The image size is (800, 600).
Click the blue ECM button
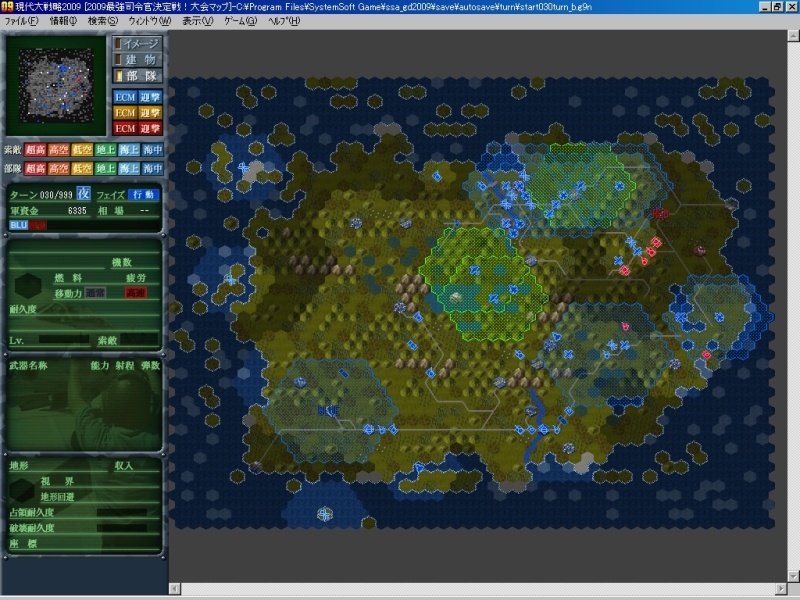point(125,97)
